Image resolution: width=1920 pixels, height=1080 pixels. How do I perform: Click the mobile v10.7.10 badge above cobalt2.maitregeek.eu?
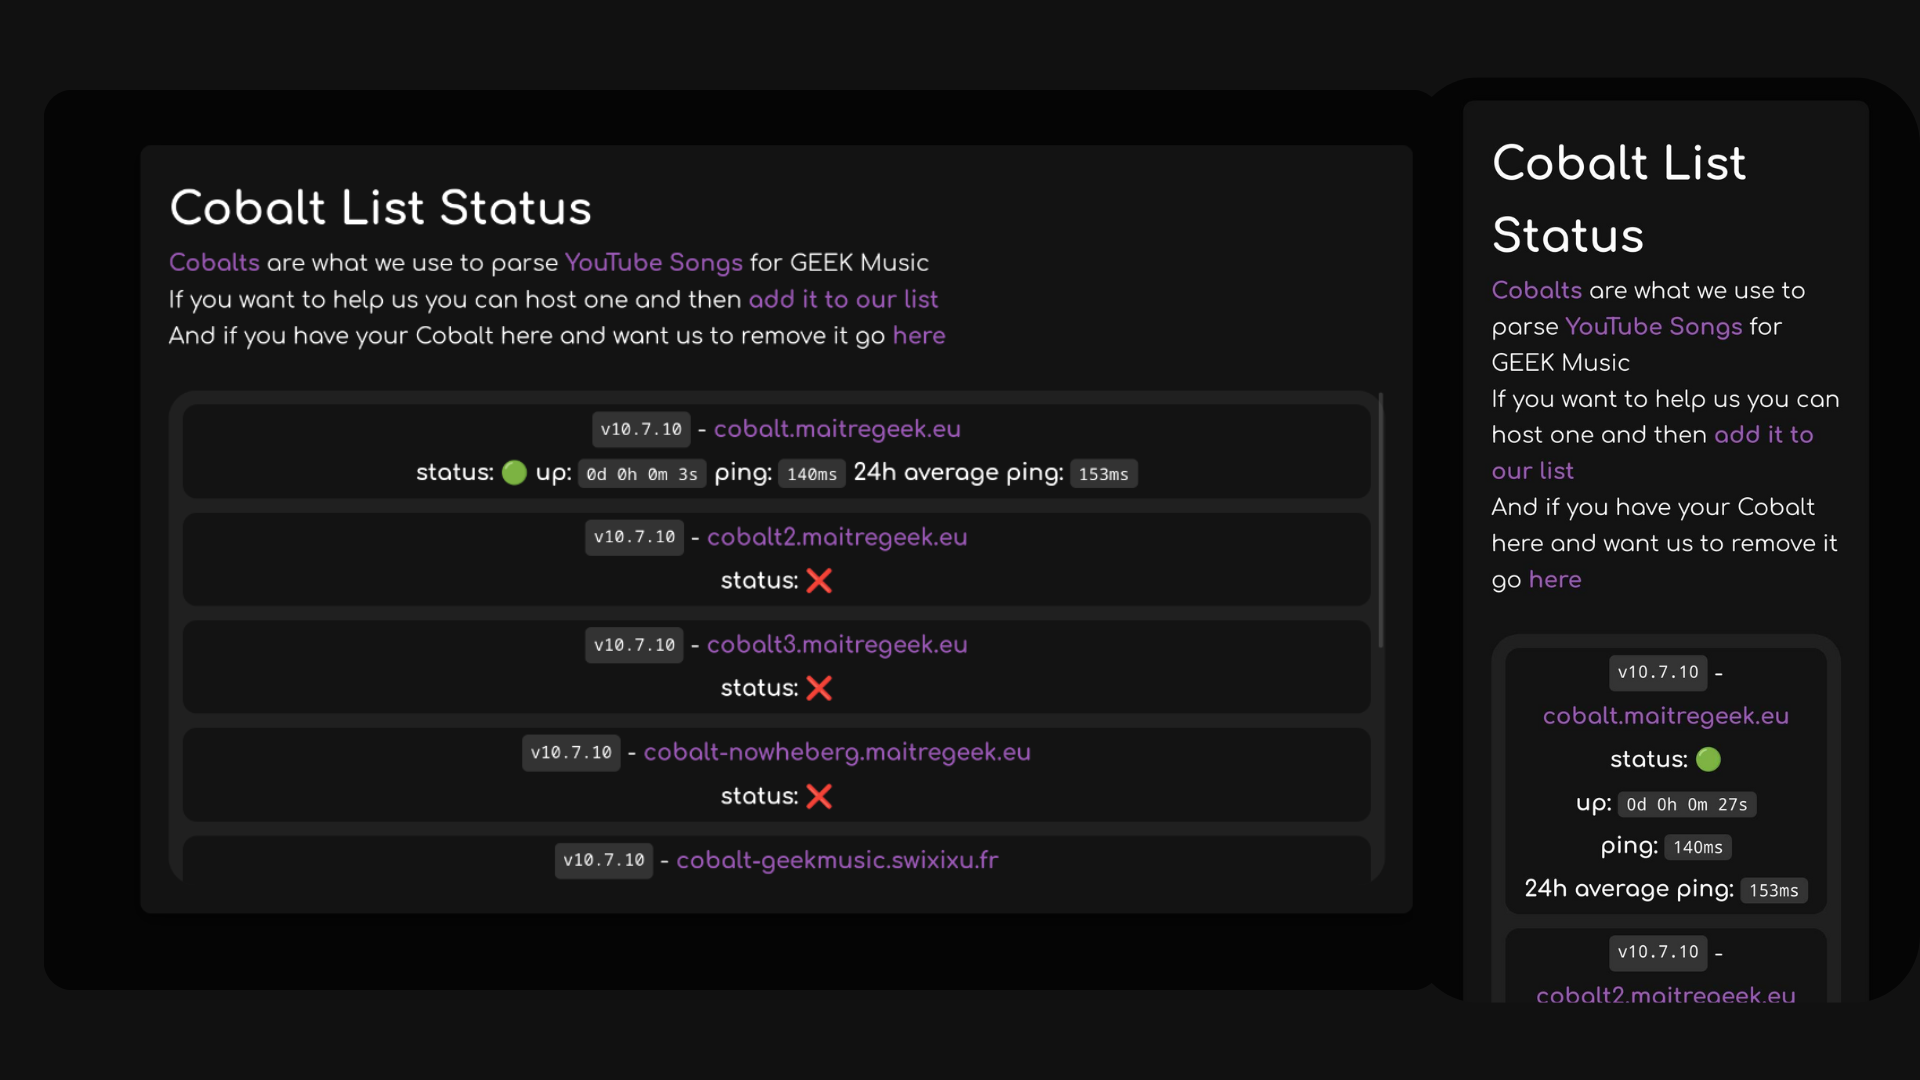1658,952
